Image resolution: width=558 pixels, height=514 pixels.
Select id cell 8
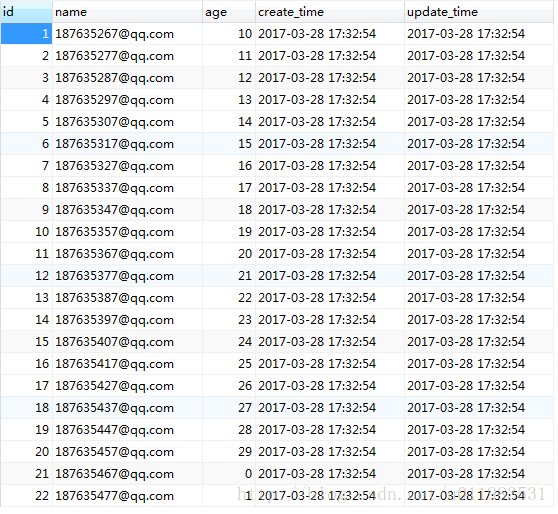pos(26,188)
